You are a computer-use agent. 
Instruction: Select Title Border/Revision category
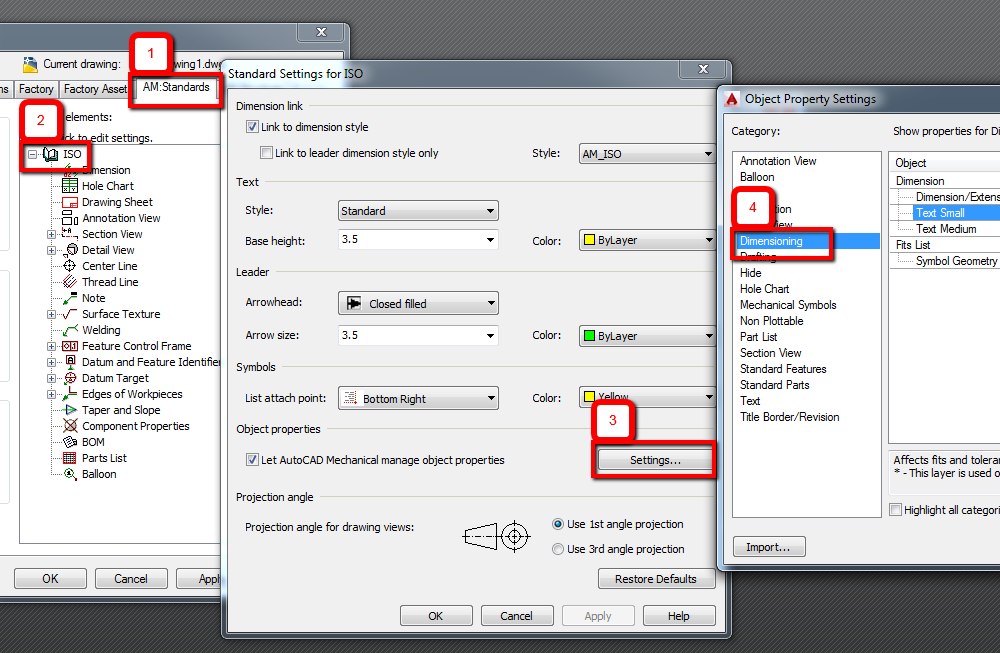pos(790,417)
